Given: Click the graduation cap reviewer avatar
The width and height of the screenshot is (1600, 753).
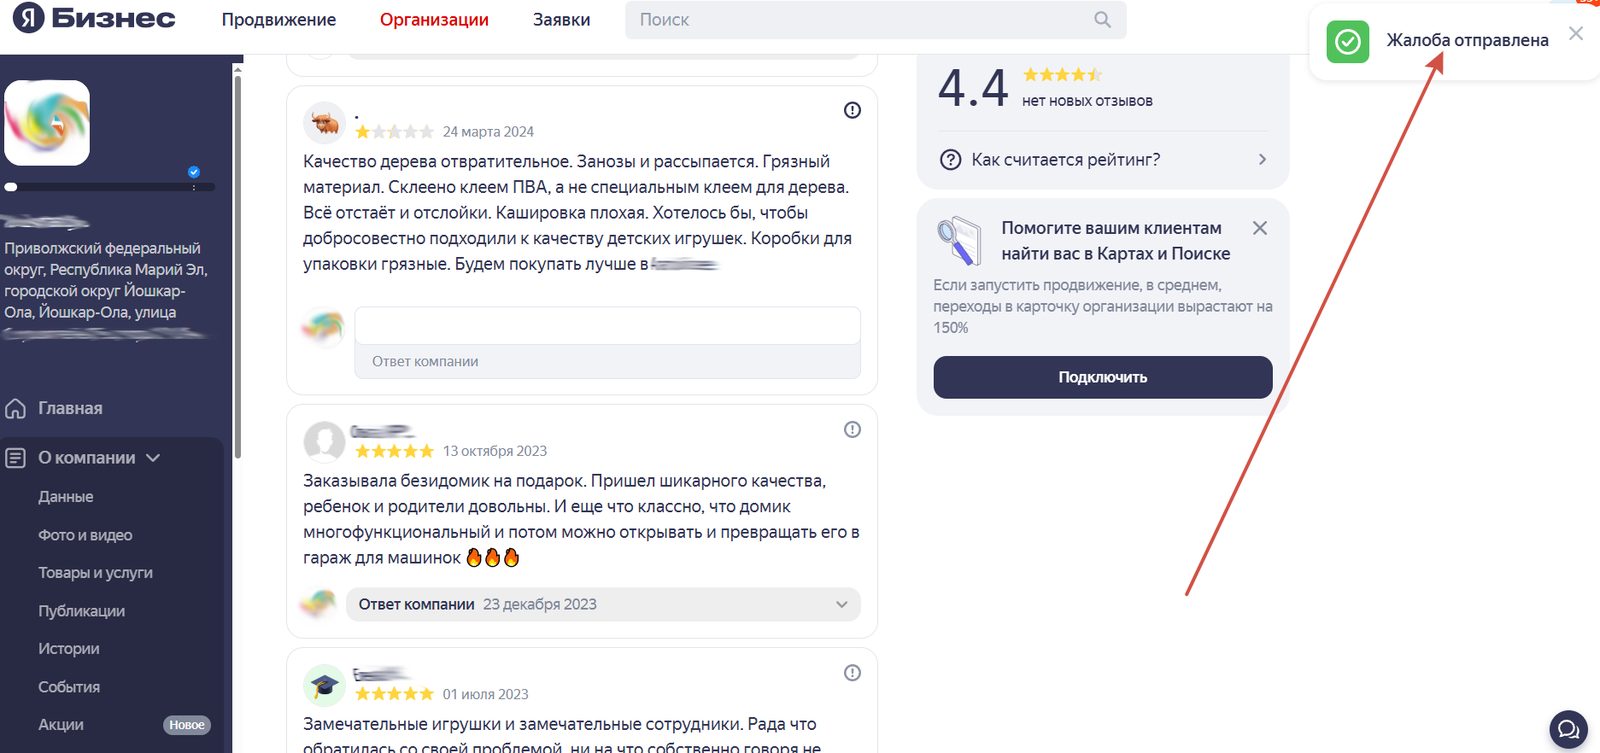Looking at the screenshot, I should 324,685.
